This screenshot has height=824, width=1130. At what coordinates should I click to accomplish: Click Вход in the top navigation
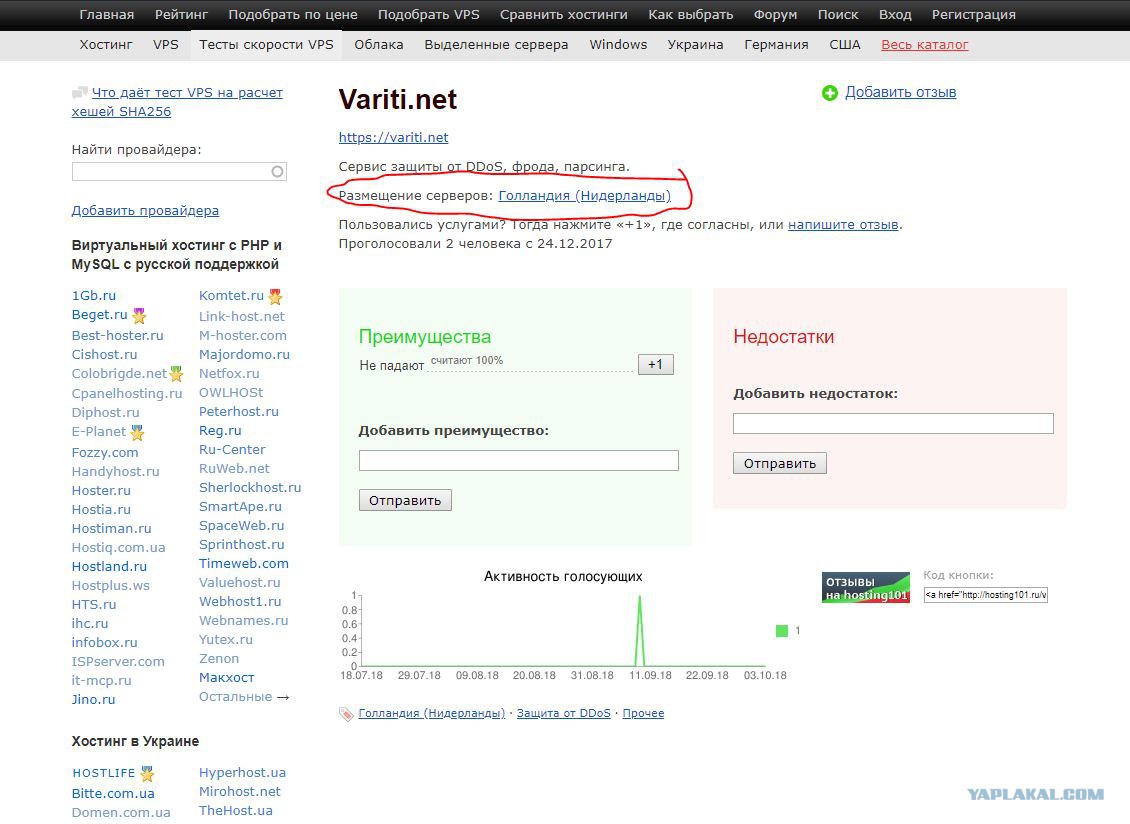tap(895, 14)
